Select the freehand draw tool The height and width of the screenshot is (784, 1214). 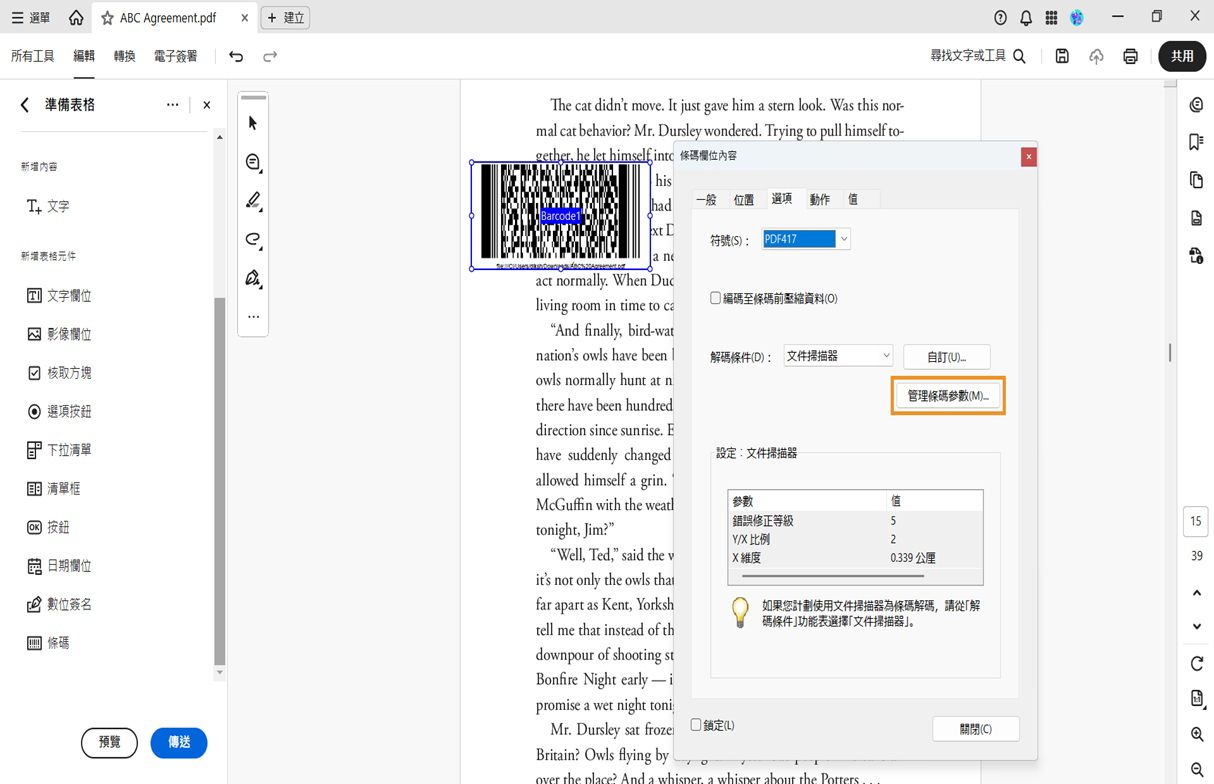tap(252, 239)
